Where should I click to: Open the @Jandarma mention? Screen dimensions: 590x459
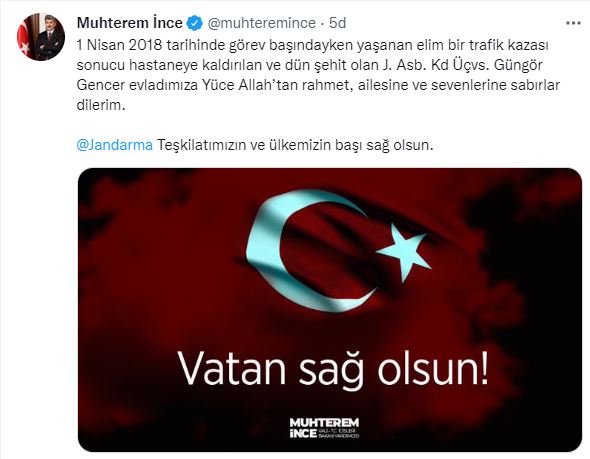[x=115, y=145]
